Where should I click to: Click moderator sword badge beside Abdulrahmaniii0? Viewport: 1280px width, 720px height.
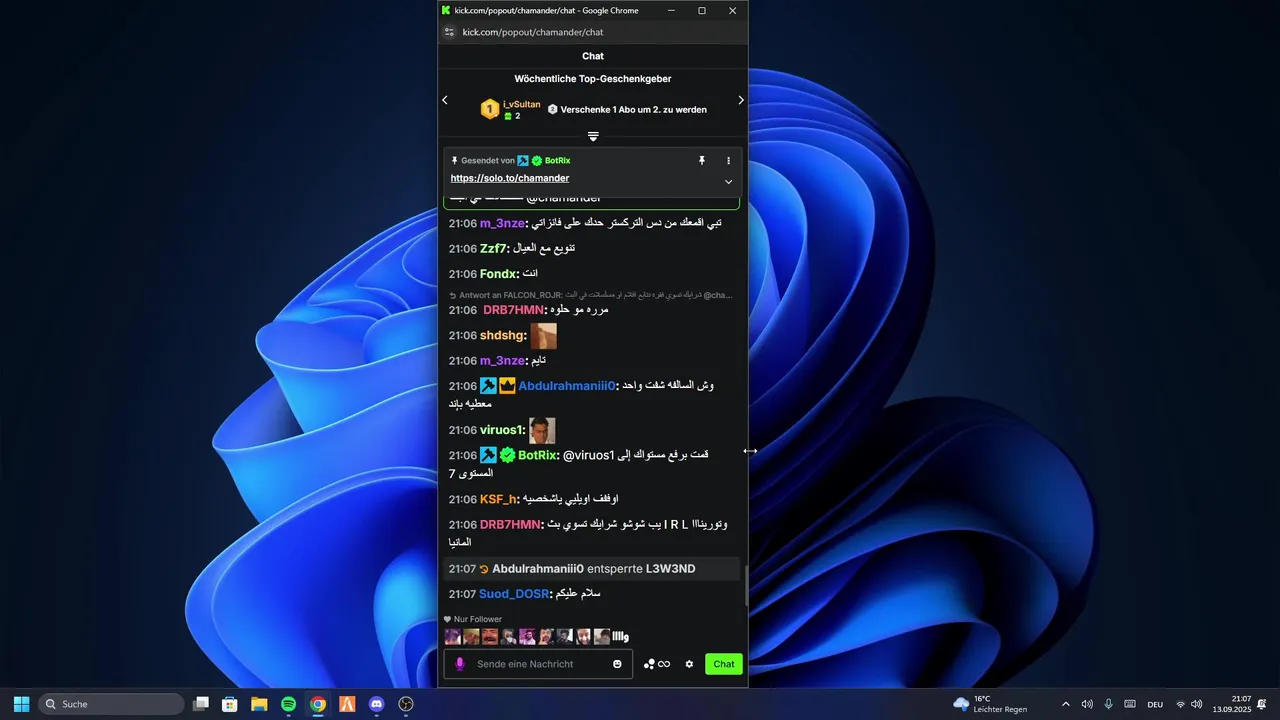pos(488,386)
